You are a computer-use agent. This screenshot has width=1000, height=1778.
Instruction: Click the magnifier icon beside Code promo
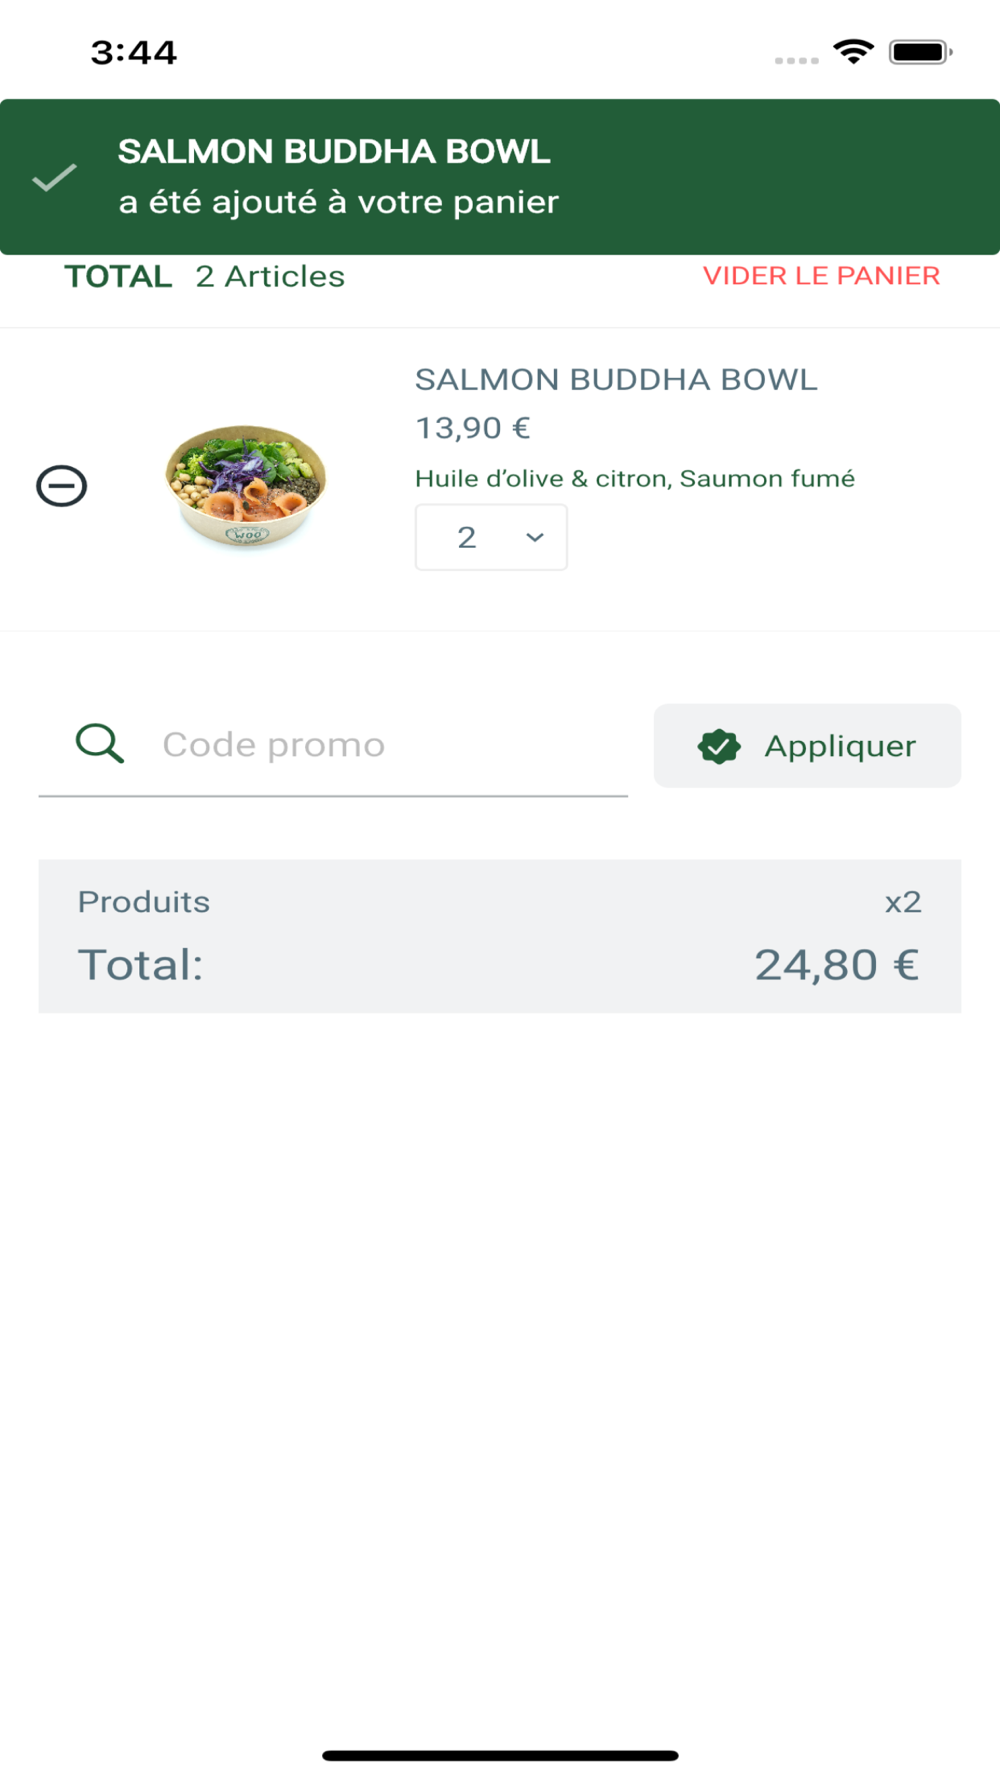point(100,744)
